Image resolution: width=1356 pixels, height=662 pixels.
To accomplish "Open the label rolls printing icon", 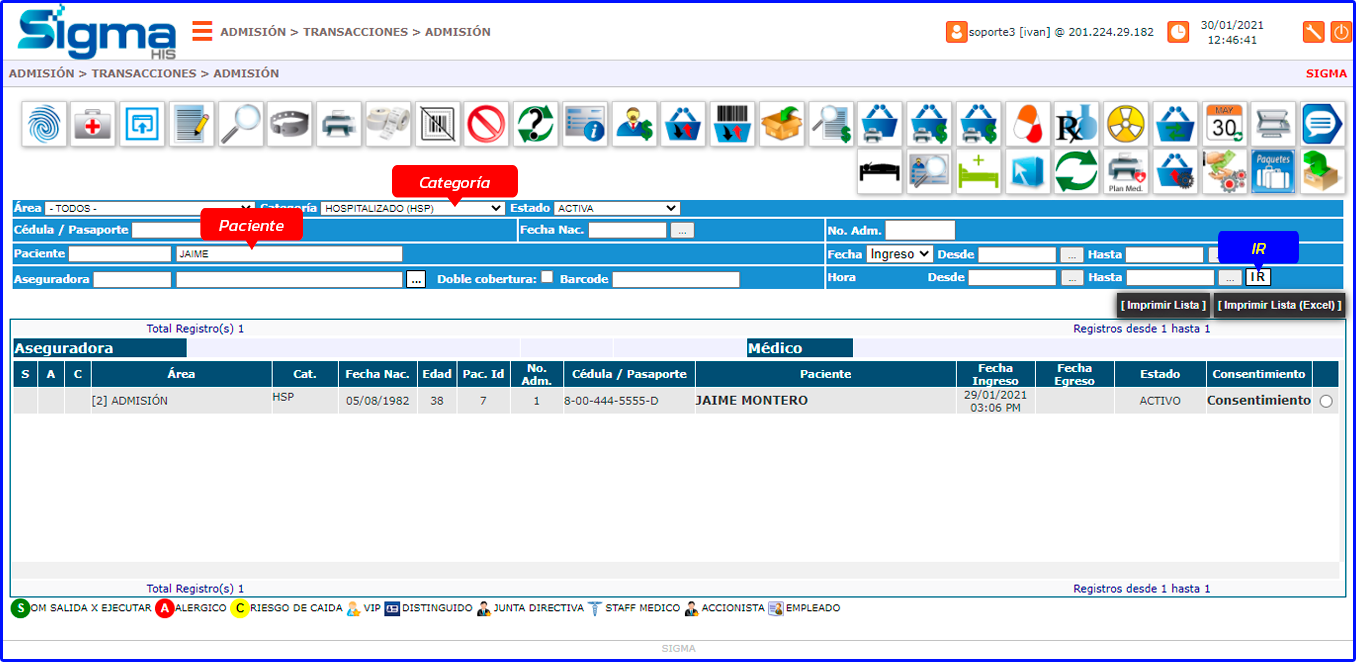I will point(387,125).
